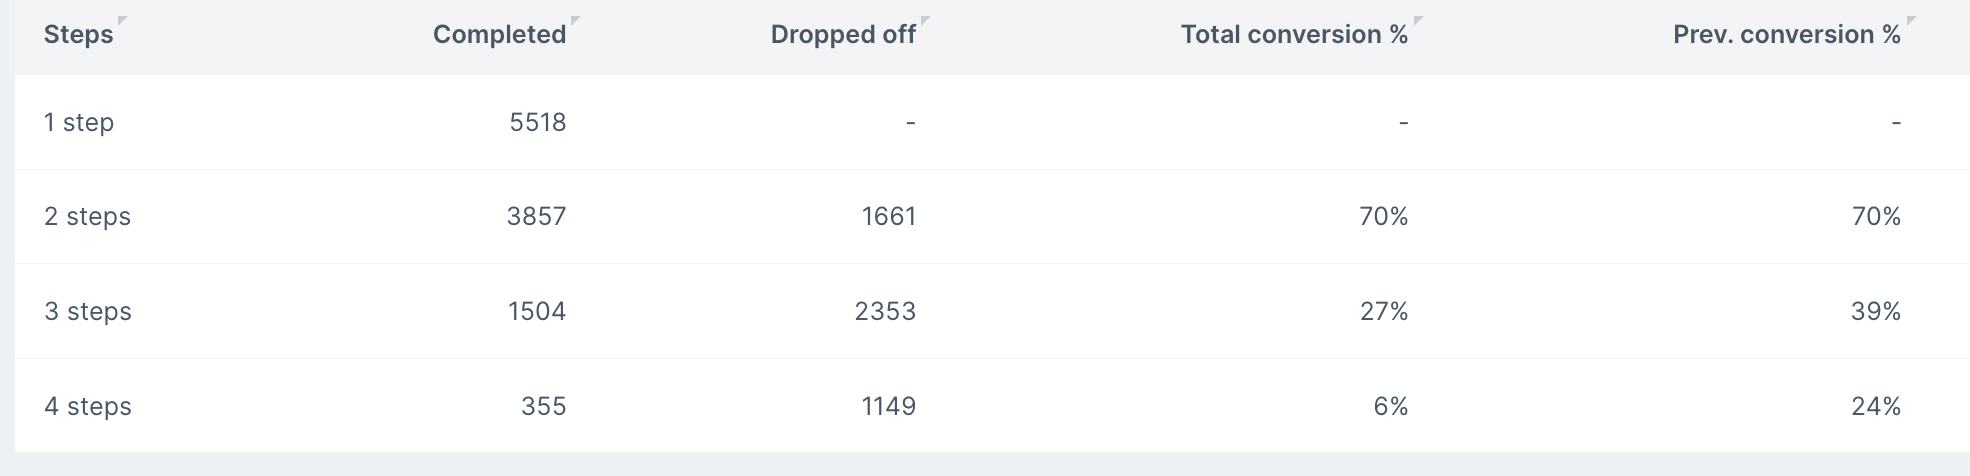Viewport: 1970px width, 476px height.
Task: Click the Prev. conversion % header
Action: pyautogui.click(x=1787, y=34)
